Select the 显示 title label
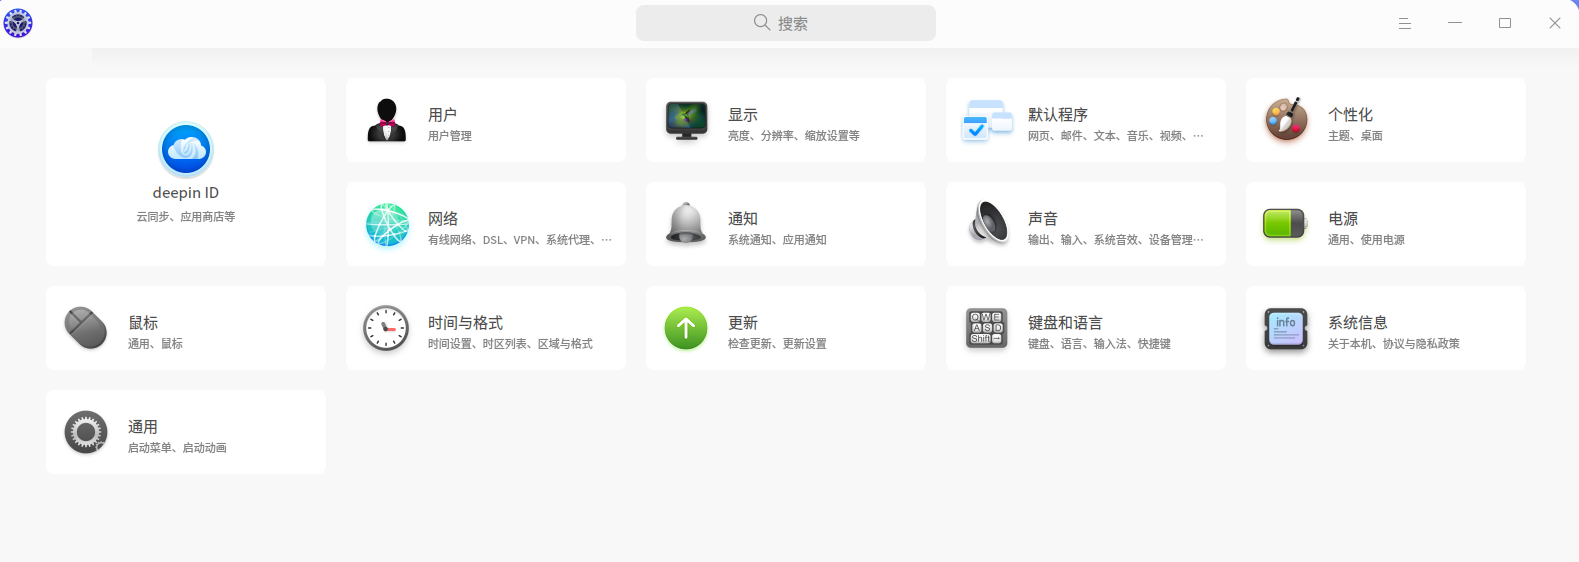 pos(743,115)
